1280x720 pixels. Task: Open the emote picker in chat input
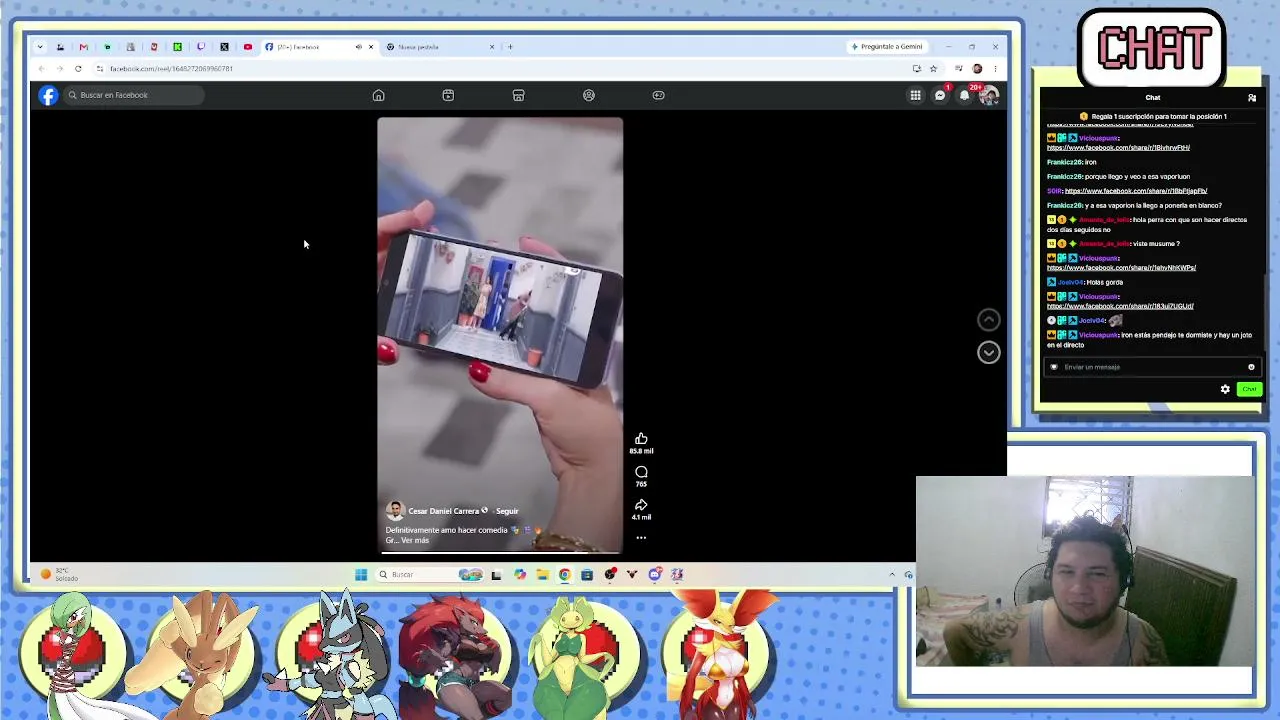pos(1251,367)
